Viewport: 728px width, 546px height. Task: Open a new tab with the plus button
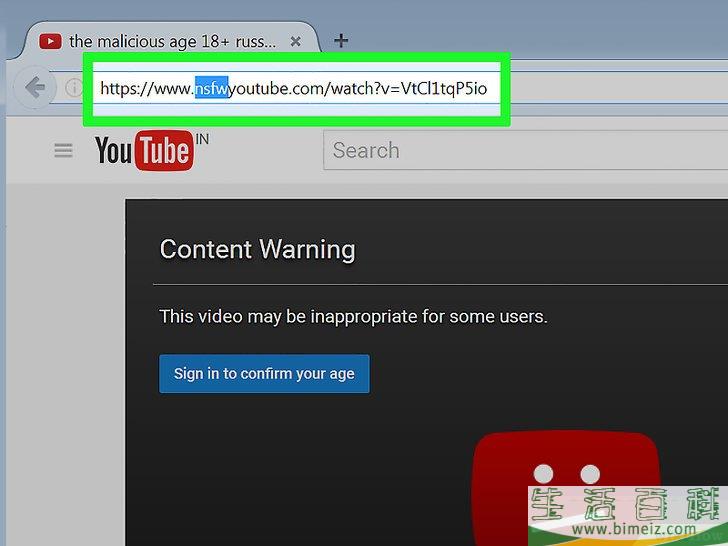click(341, 41)
